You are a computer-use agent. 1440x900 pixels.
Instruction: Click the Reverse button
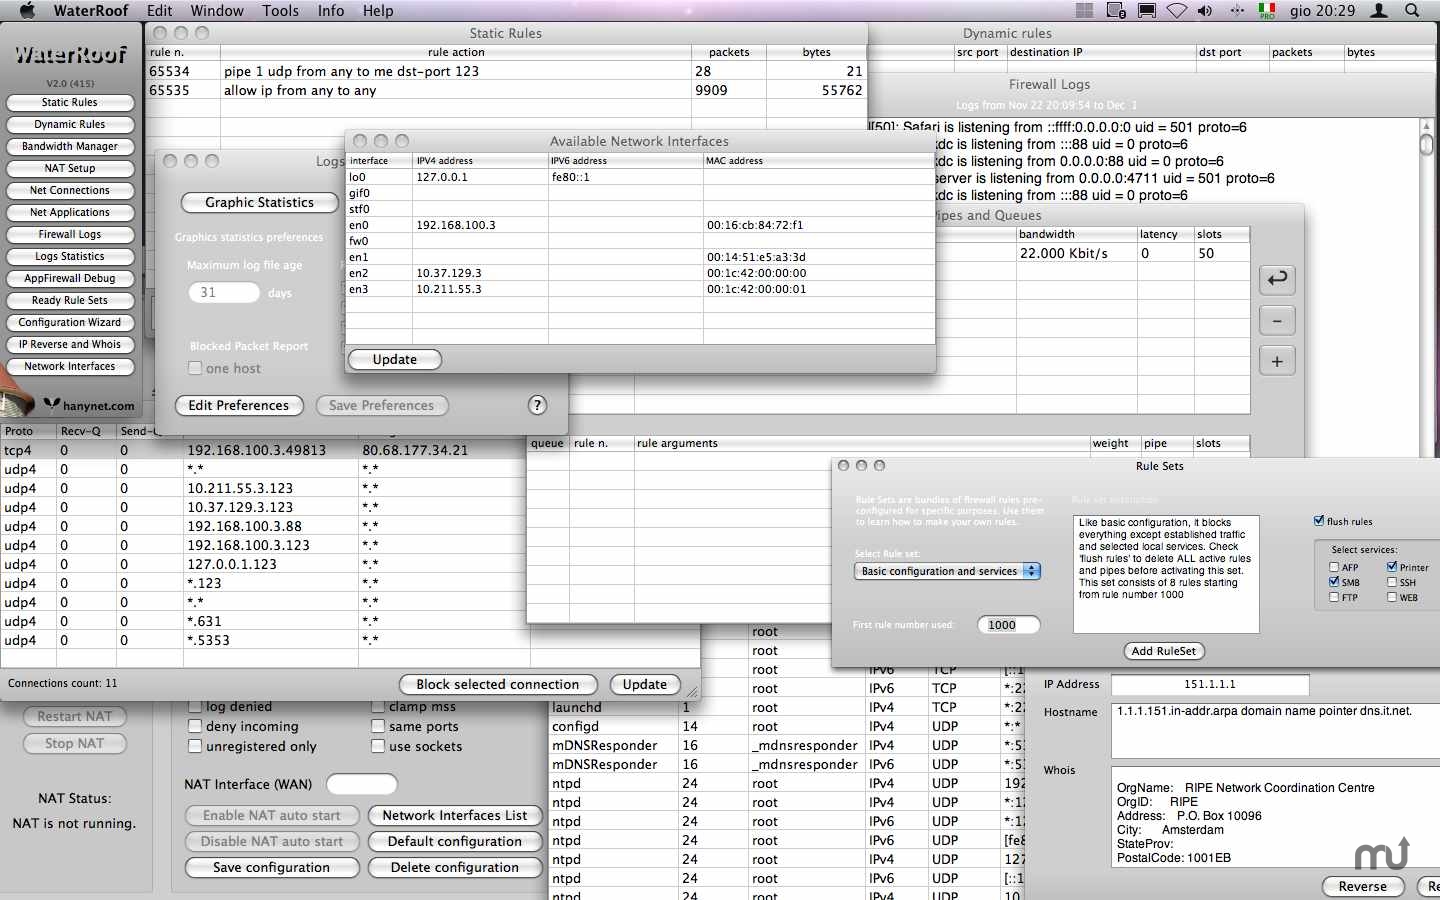click(x=1363, y=886)
